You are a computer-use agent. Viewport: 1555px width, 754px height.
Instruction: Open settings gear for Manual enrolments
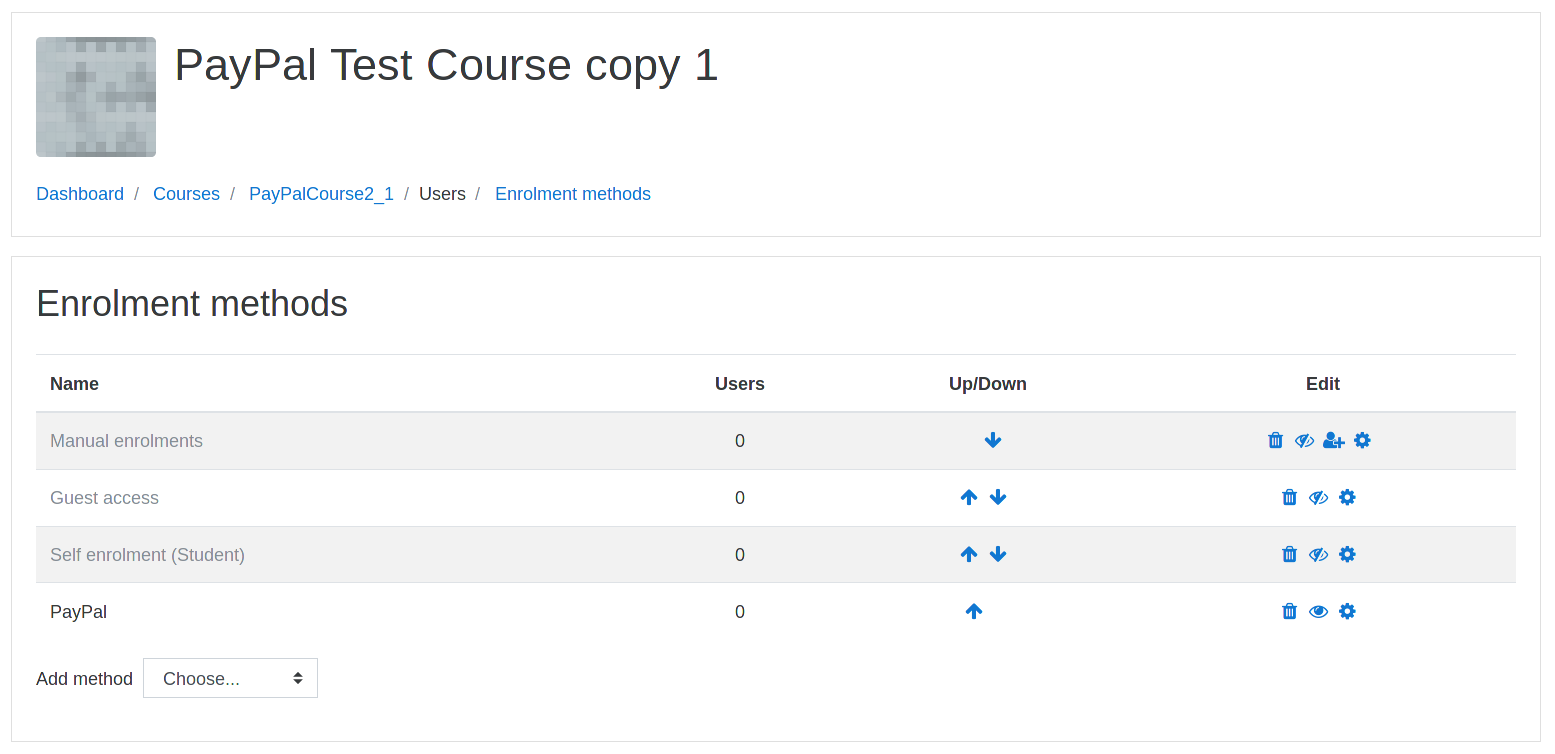pos(1362,440)
